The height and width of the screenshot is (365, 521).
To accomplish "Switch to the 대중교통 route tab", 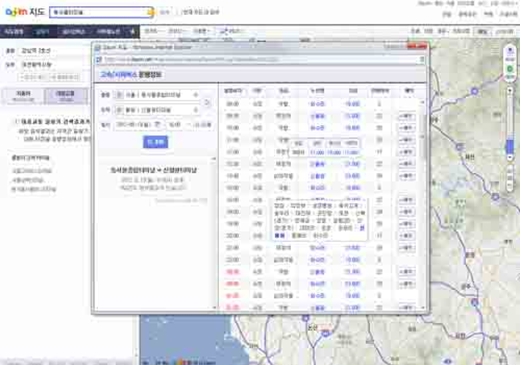I will [x=66, y=96].
